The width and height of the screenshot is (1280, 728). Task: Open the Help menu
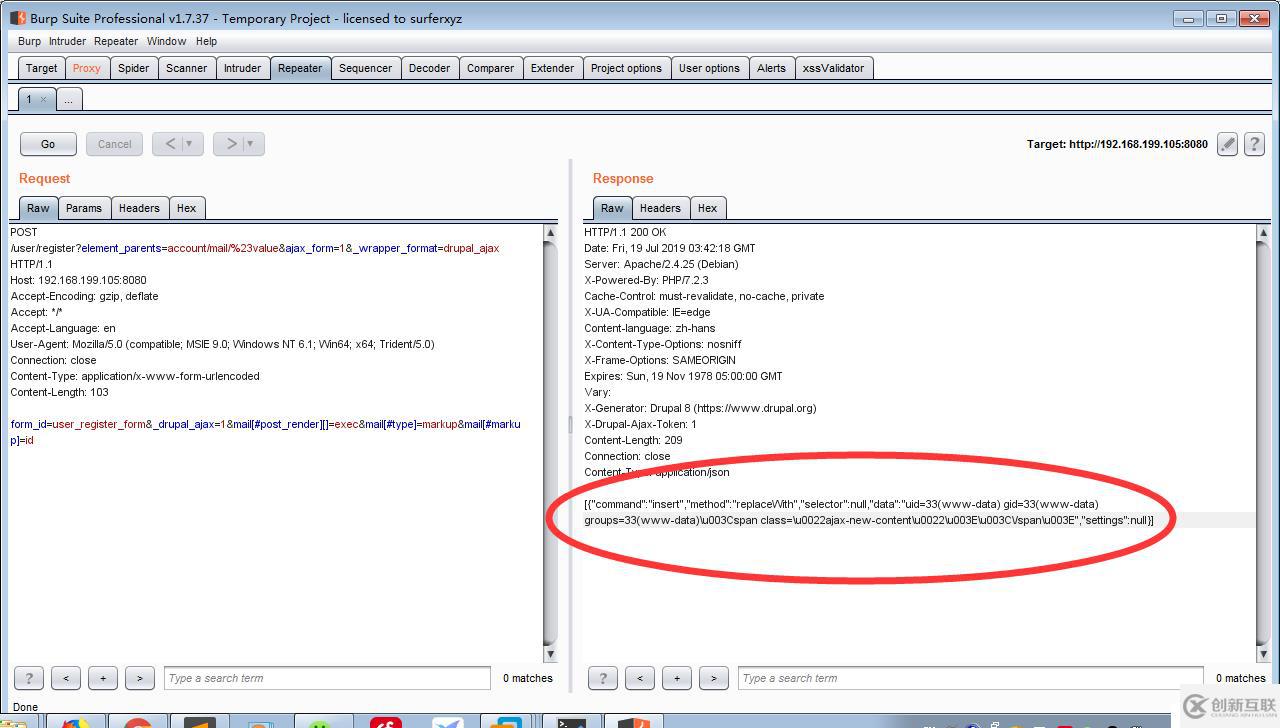[x=206, y=41]
